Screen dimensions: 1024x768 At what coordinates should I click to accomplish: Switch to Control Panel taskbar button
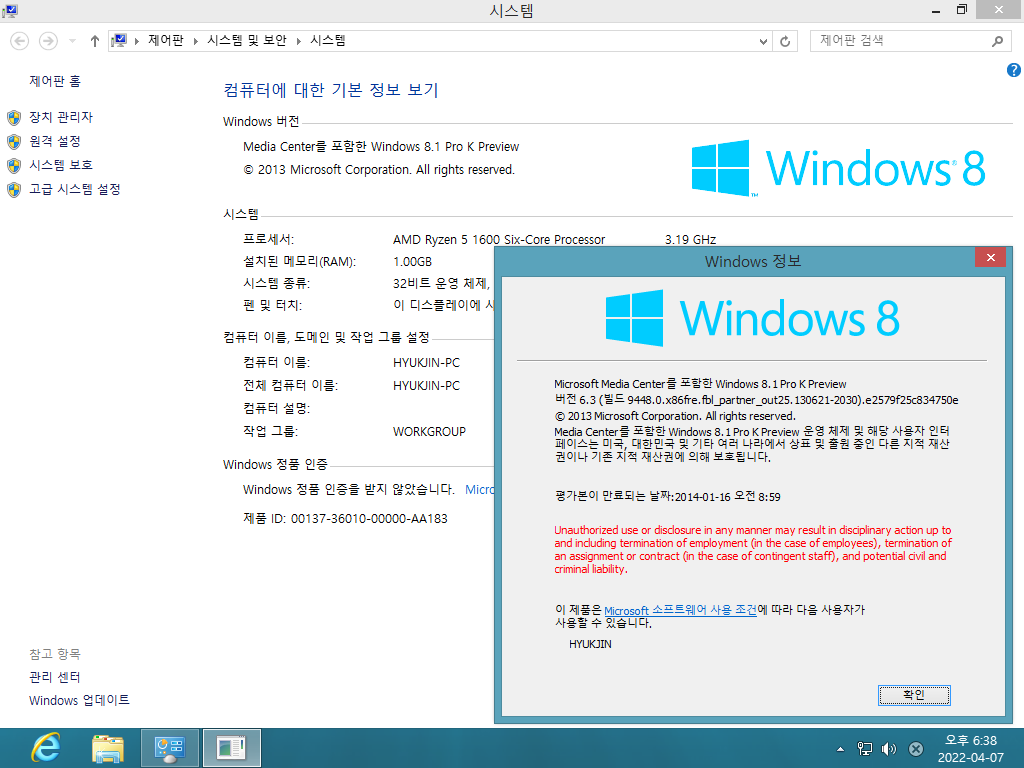170,748
